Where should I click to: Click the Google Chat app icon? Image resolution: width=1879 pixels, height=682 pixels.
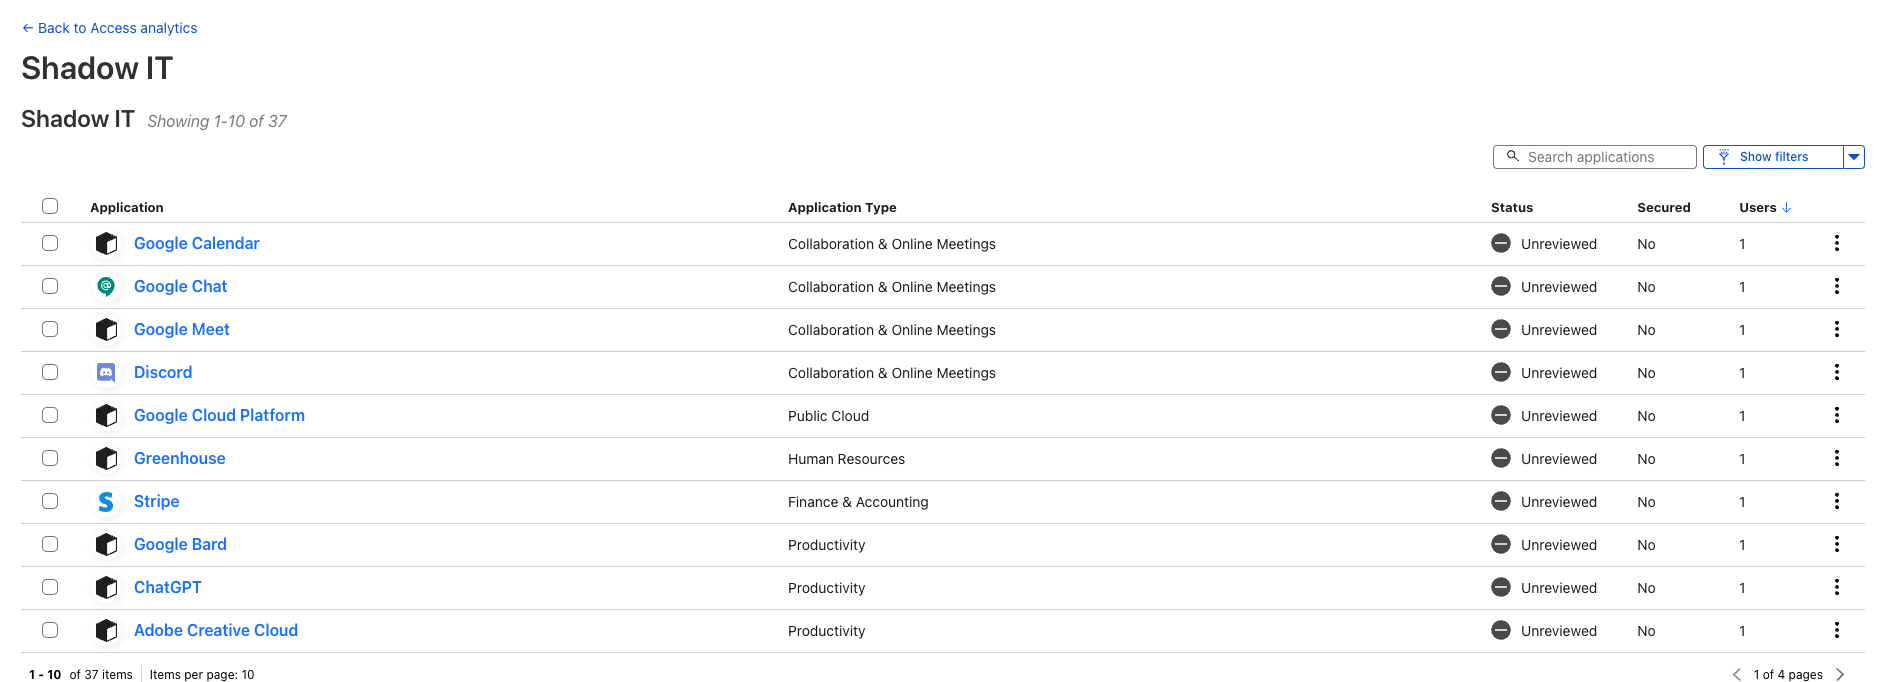pyautogui.click(x=106, y=287)
